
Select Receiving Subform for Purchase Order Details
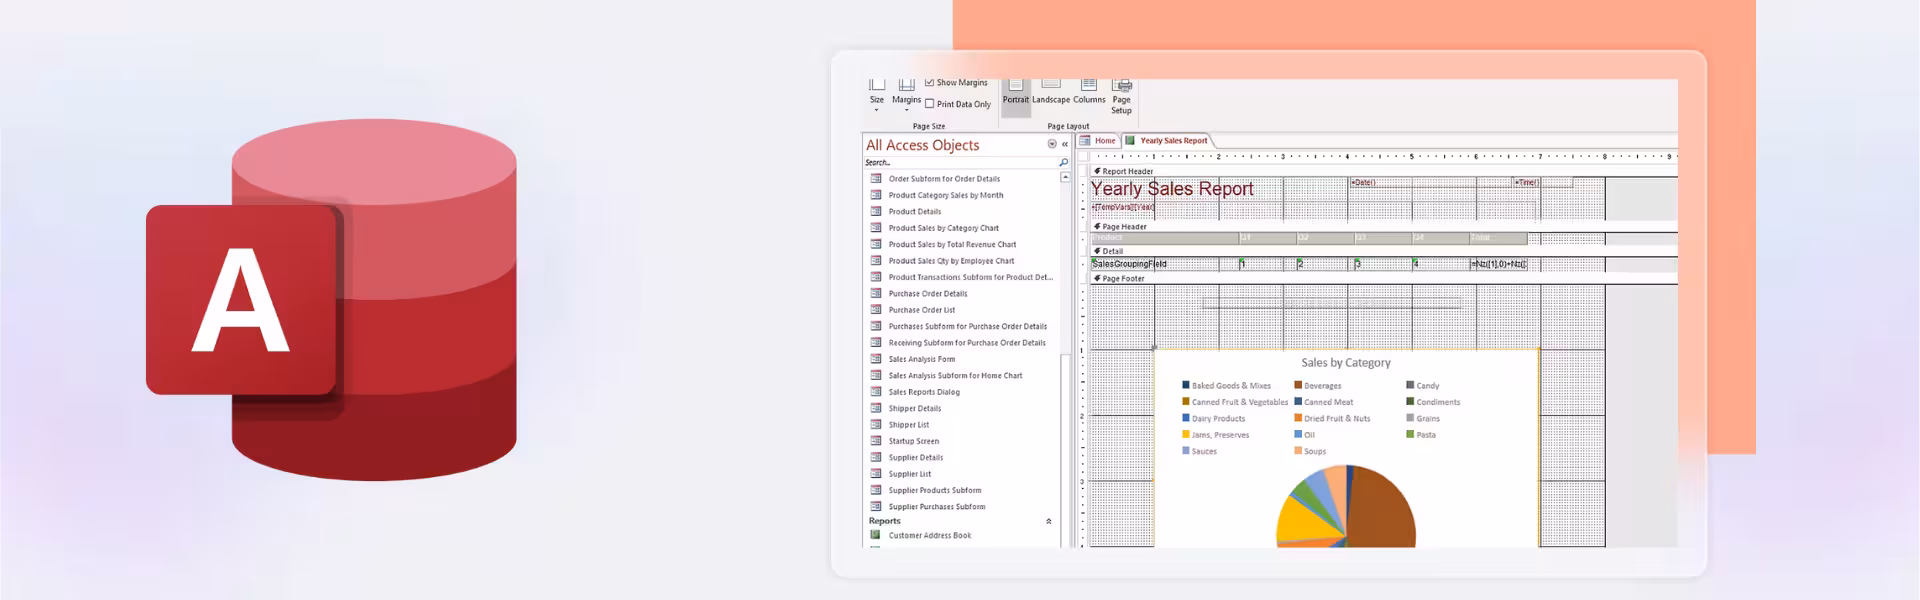click(967, 343)
